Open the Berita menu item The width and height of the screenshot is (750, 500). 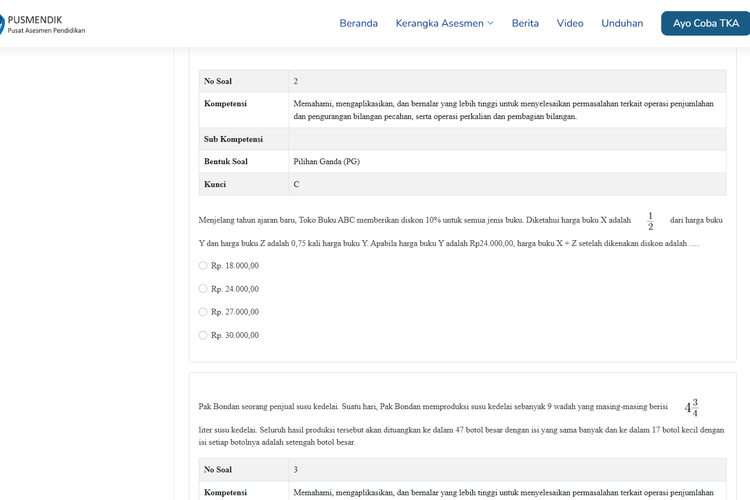[x=525, y=23]
